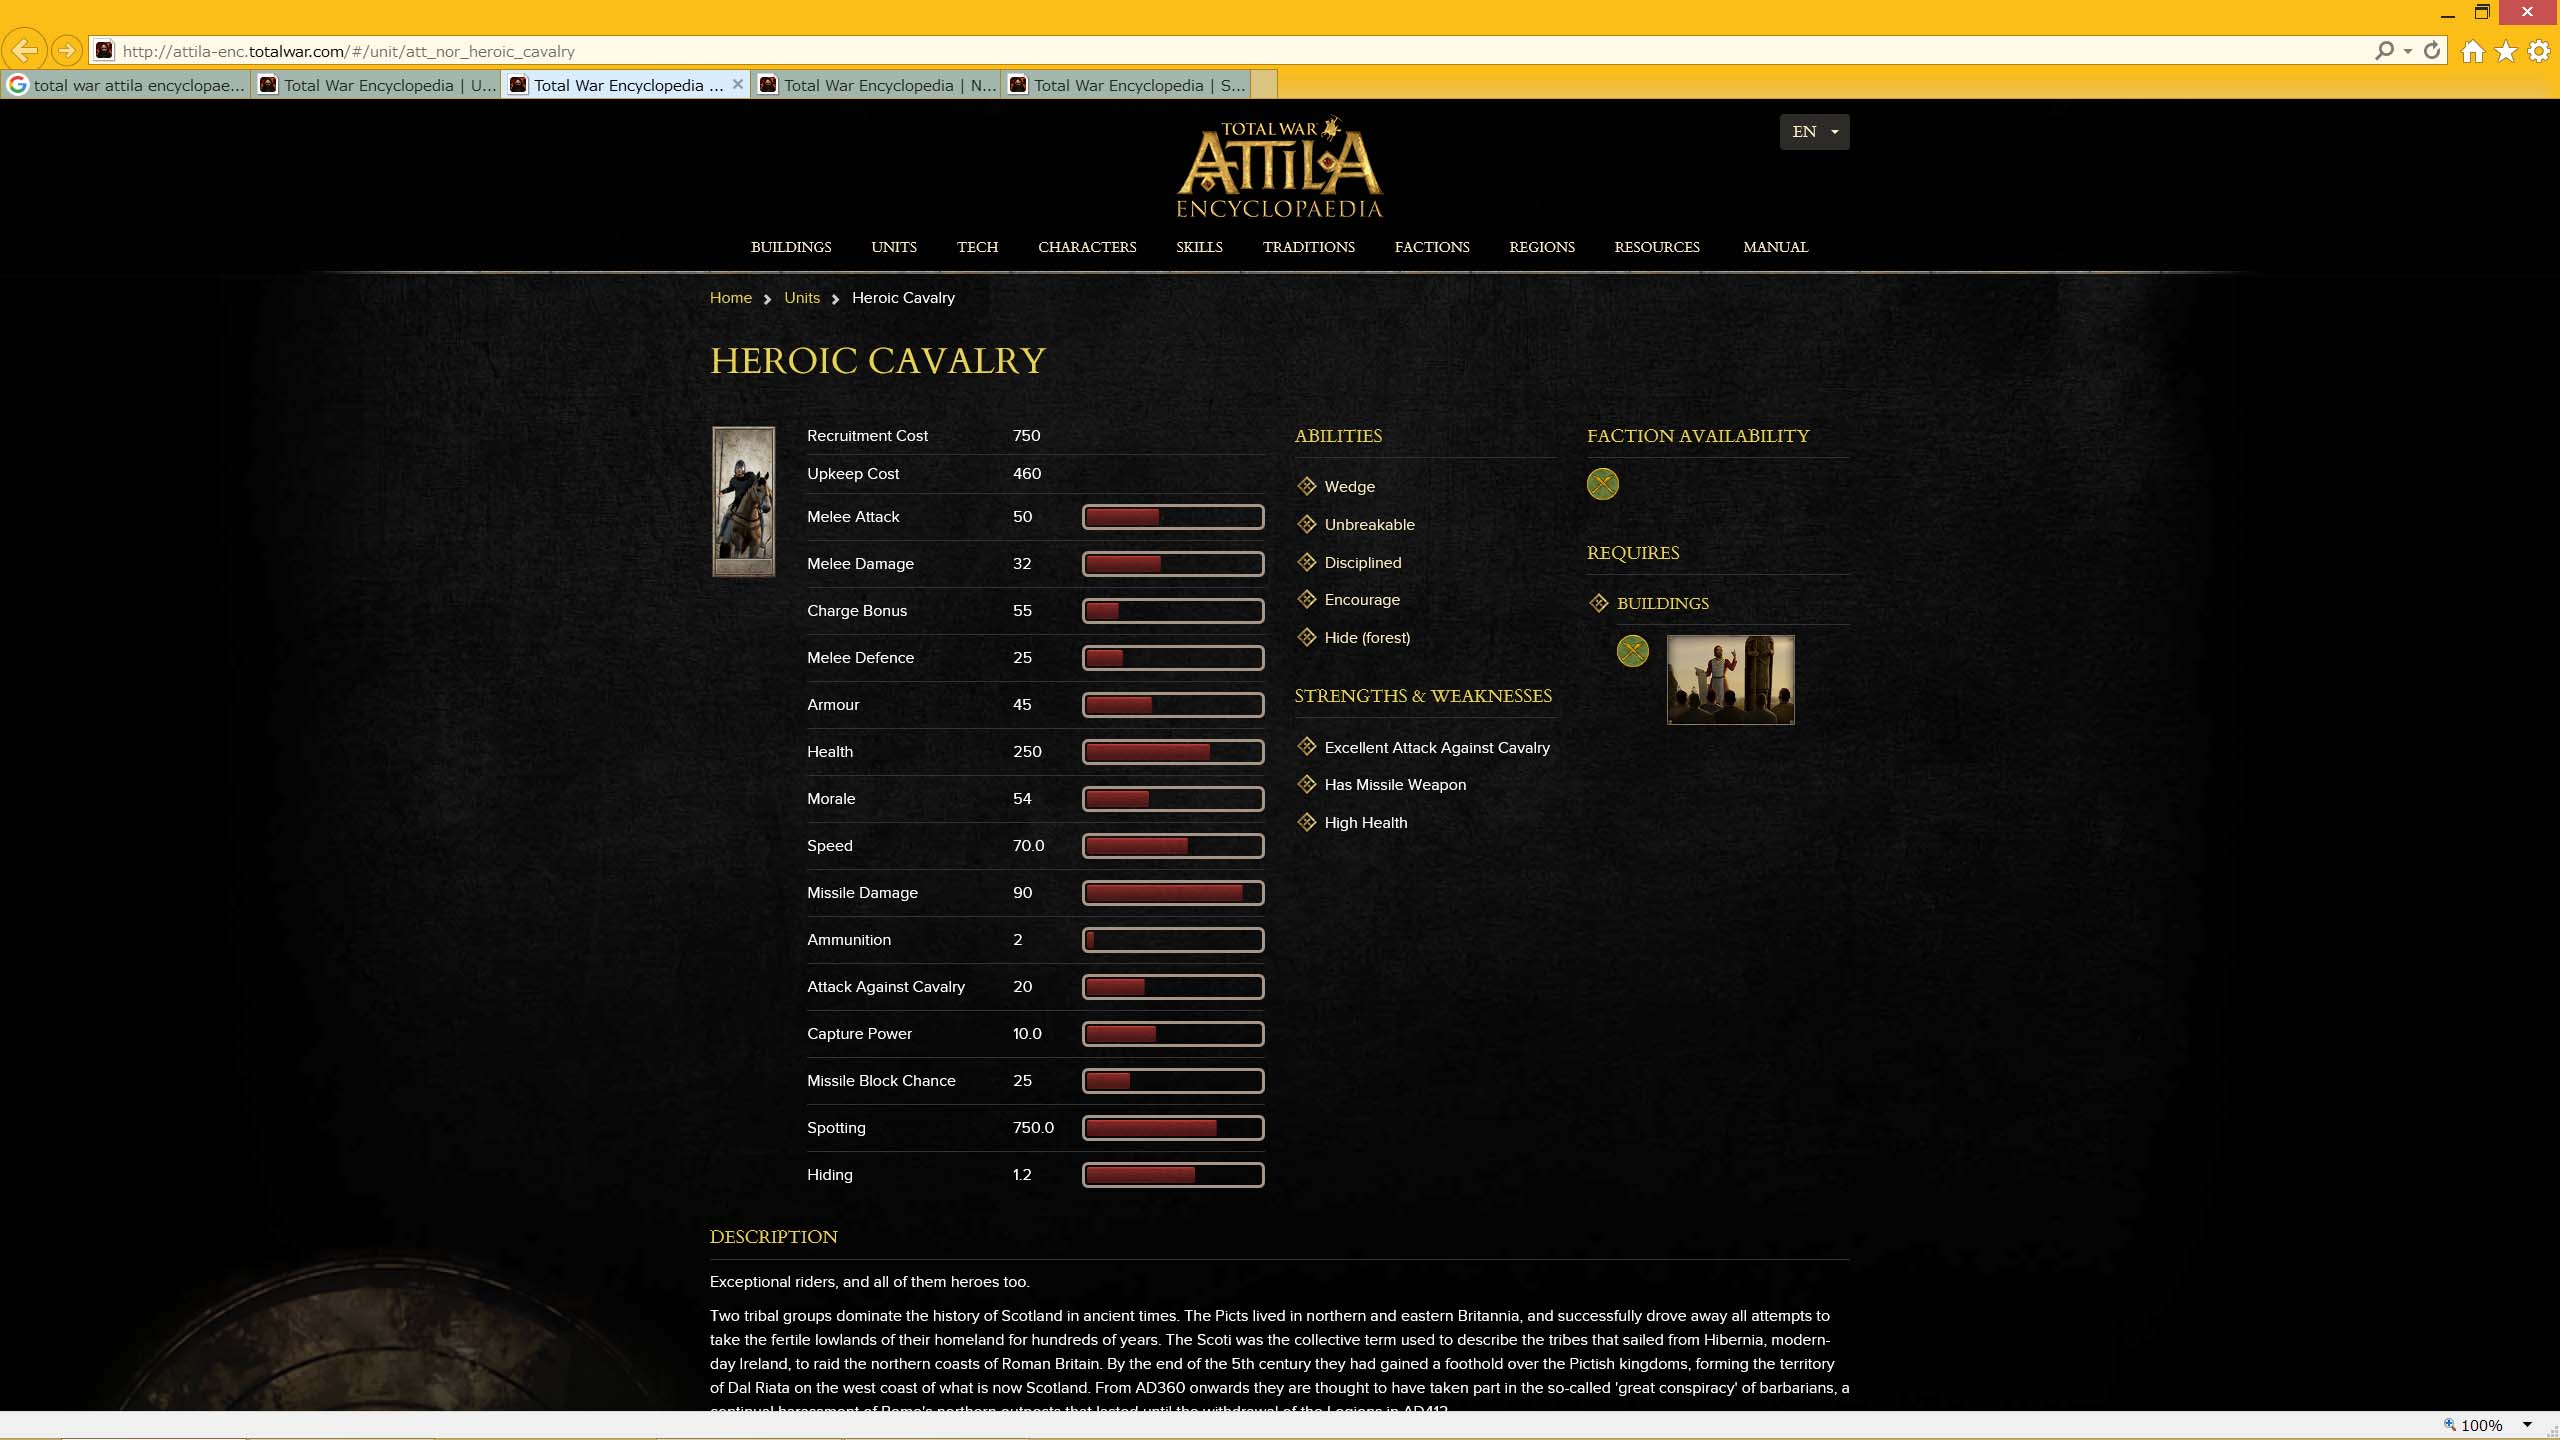Click the Disciplined ability diamond icon
The width and height of the screenshot is (2560, 1440).
pyautogui.click(x=1306, y=562)
